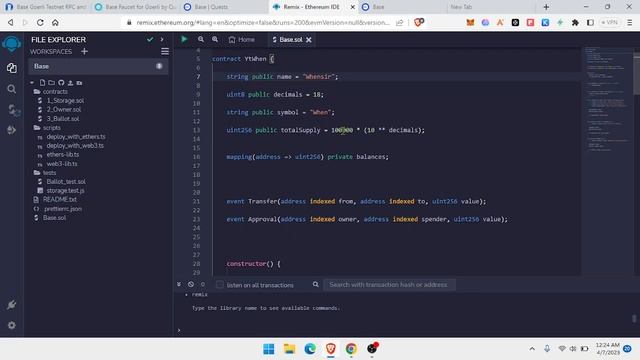Click the publish to GitHub gist icon
The width and height of the screenshot is (640, 360).
click(61, 83)
